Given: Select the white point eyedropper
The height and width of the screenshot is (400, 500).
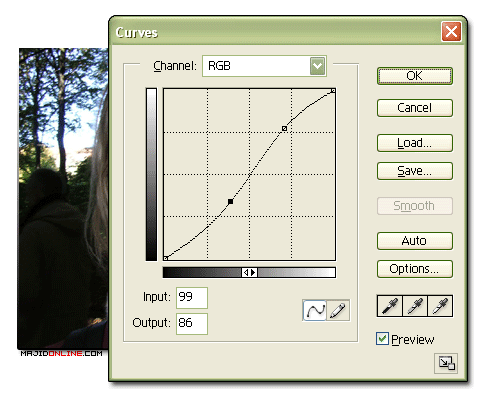Looking at the screenshot, I should pyautogui.click(x=440, y=306).
